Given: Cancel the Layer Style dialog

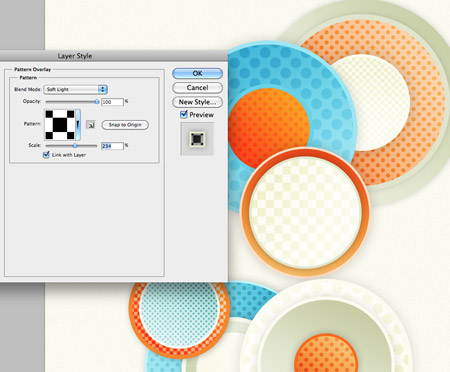Looking at the screenshot, I should 197,88.
